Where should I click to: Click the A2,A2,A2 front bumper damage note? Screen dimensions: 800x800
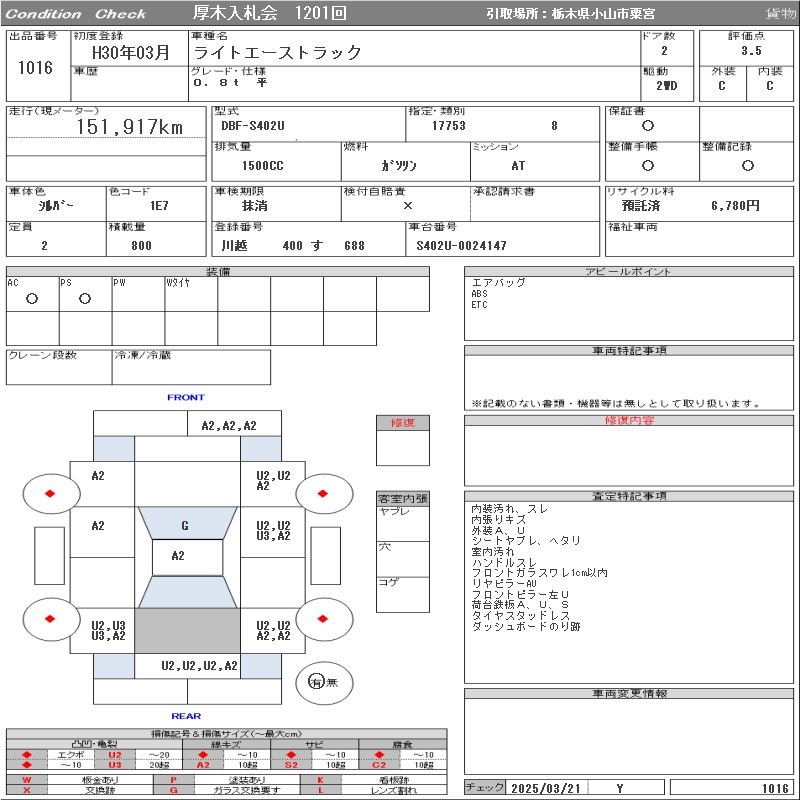229,426
